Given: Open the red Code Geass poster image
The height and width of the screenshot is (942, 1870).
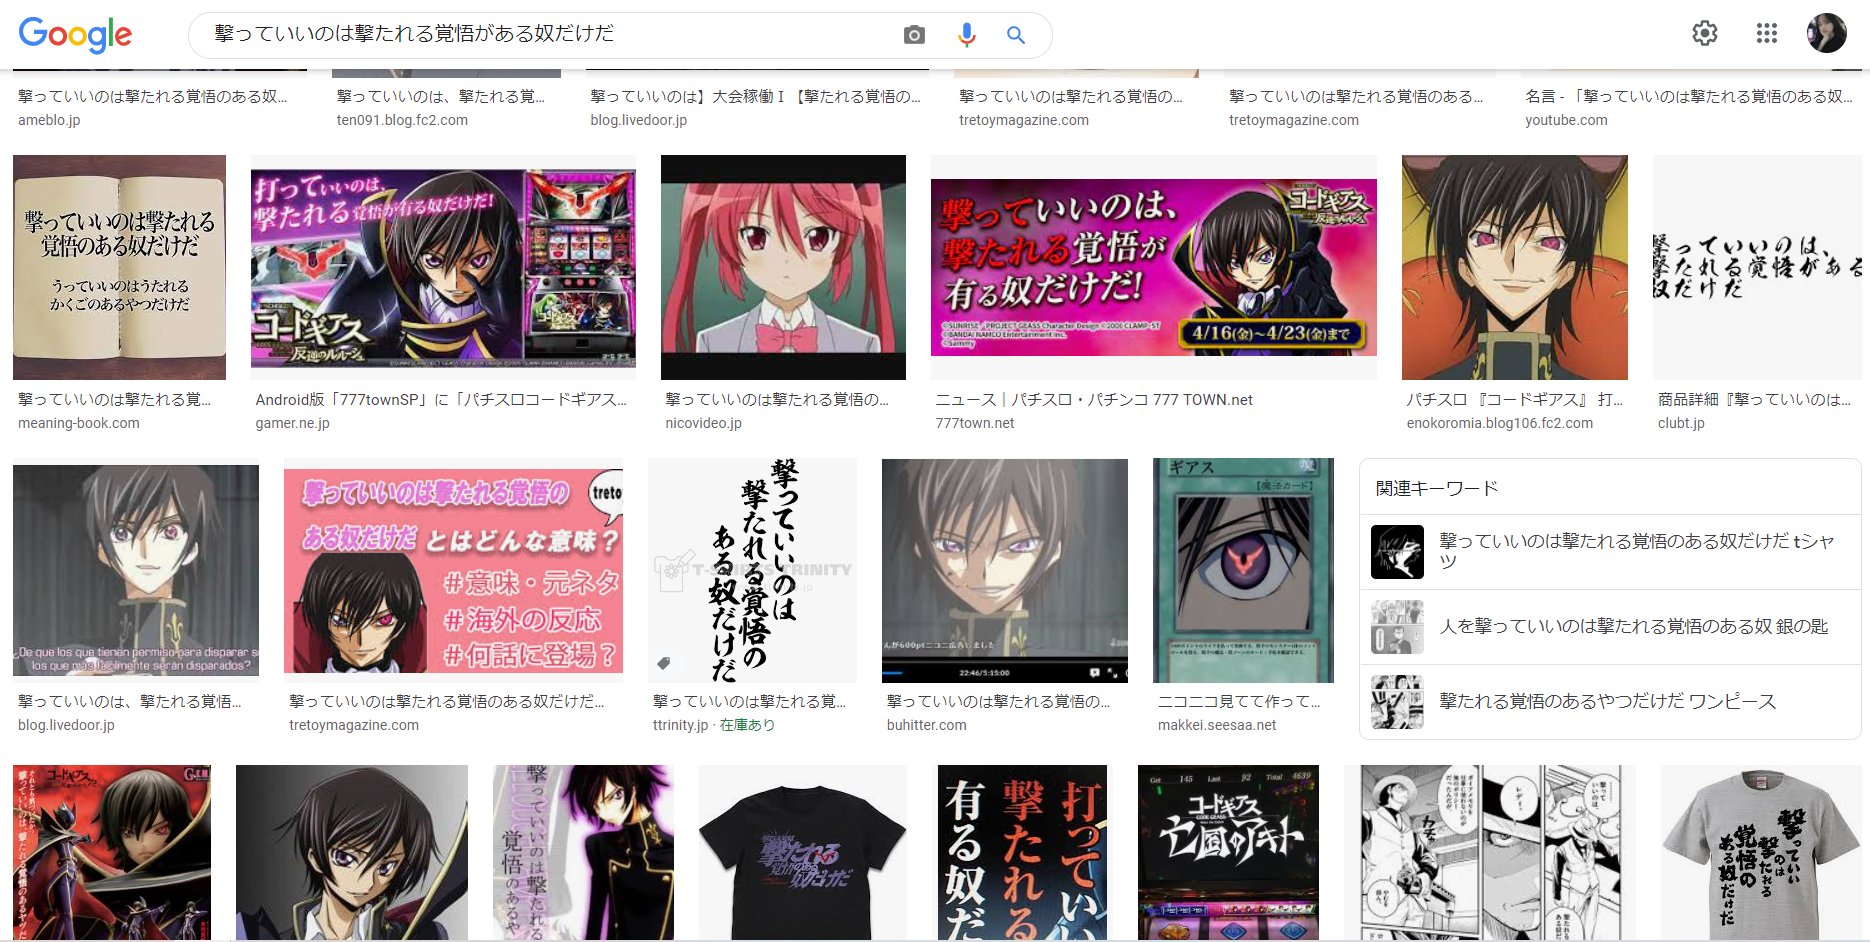Looking at the screenshot, I should pos(112,852).
